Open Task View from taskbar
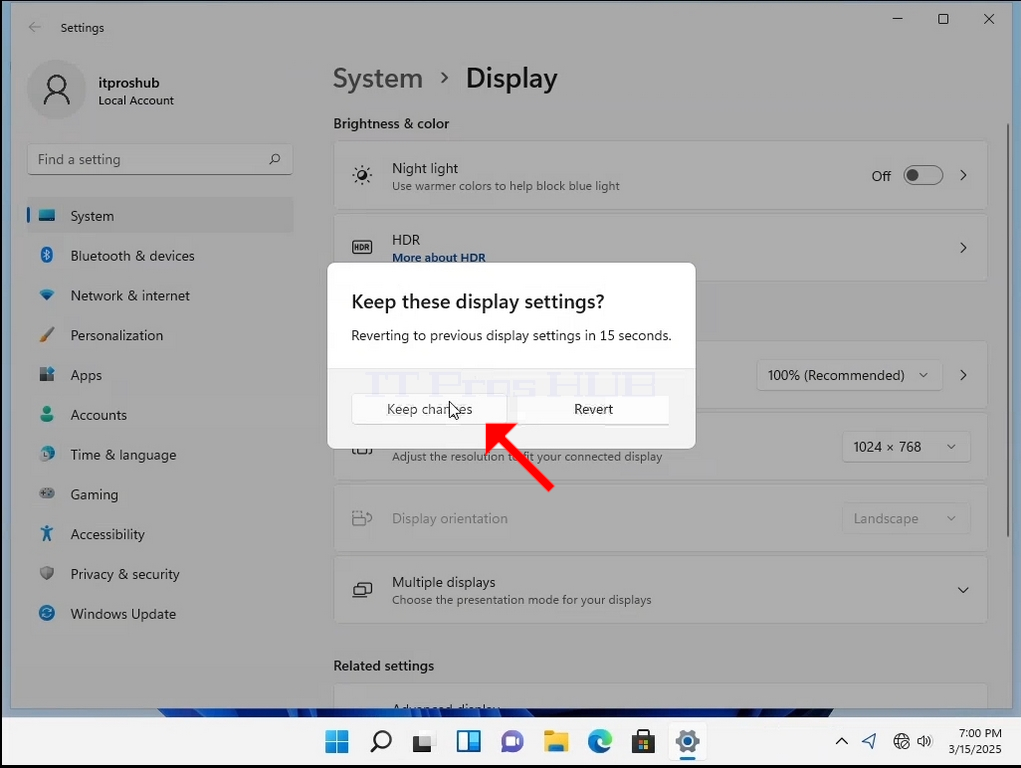Image resolution: width=1021 pixels, height=768 pixels. [424, 741]
